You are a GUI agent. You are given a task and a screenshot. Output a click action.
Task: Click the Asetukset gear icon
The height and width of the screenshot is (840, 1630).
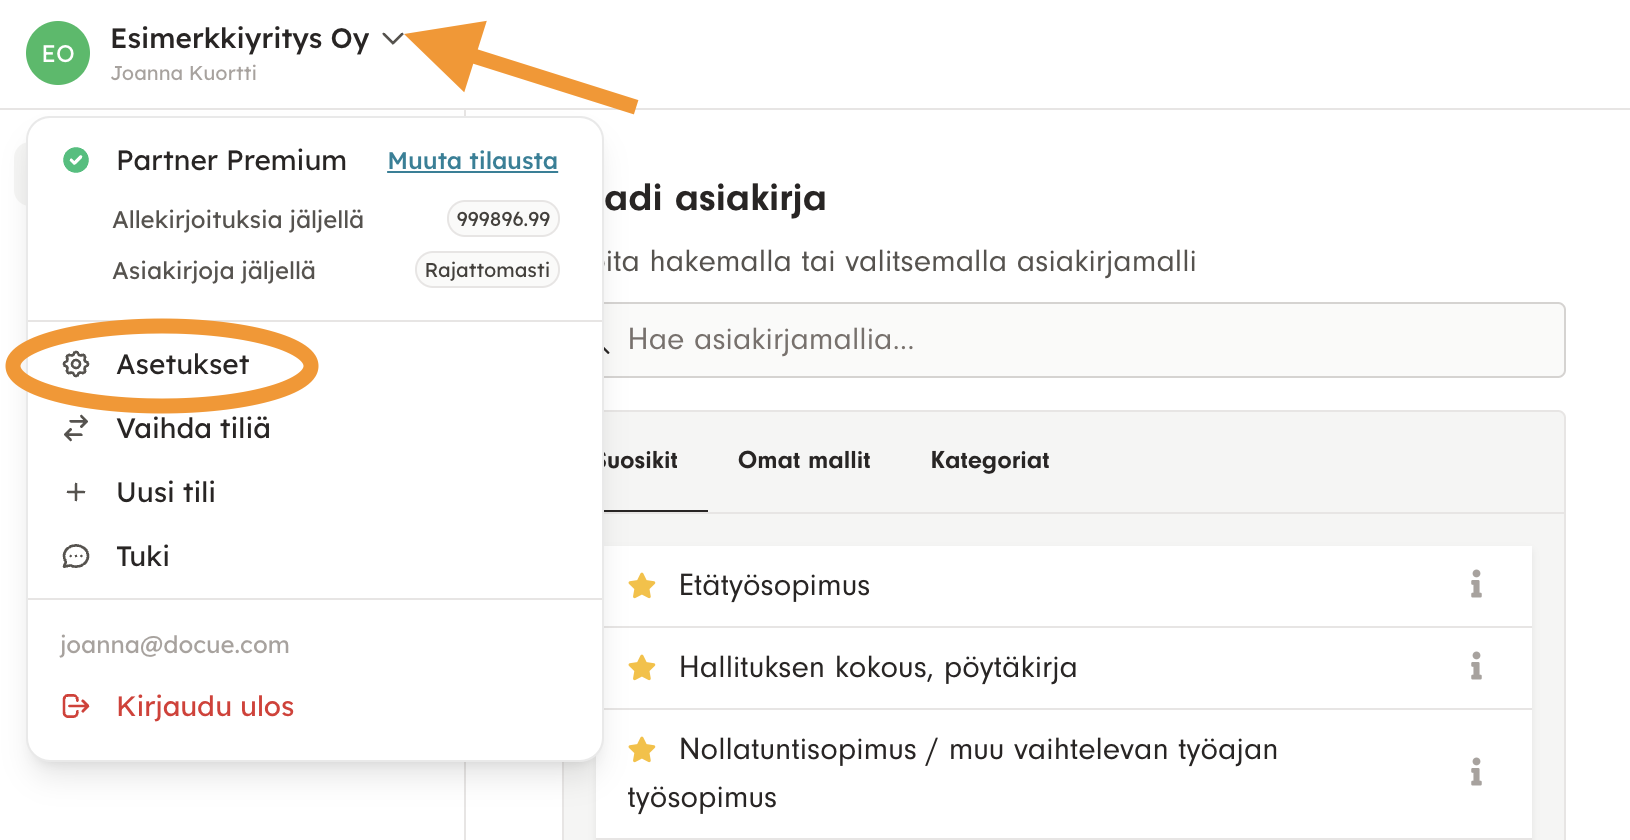76,365
